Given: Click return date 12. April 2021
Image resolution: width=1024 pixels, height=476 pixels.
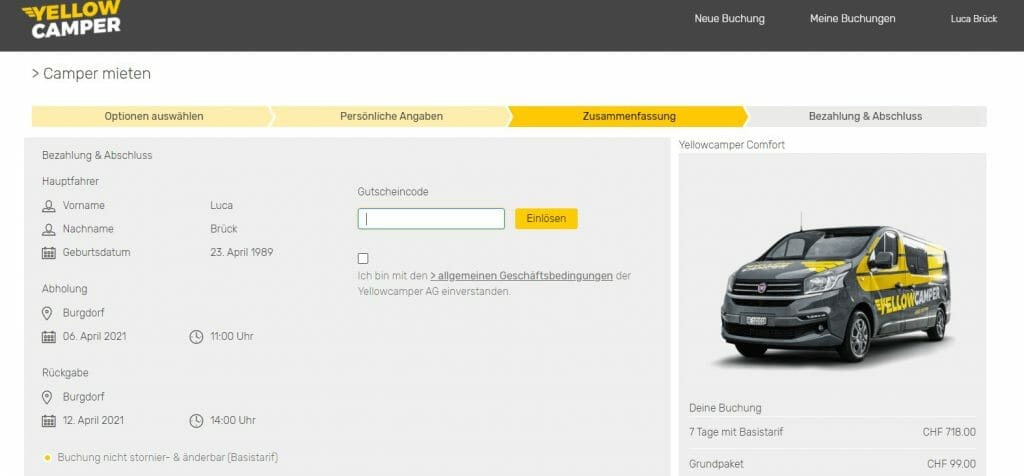Looking at the screenshot, I should pos(93,420).
